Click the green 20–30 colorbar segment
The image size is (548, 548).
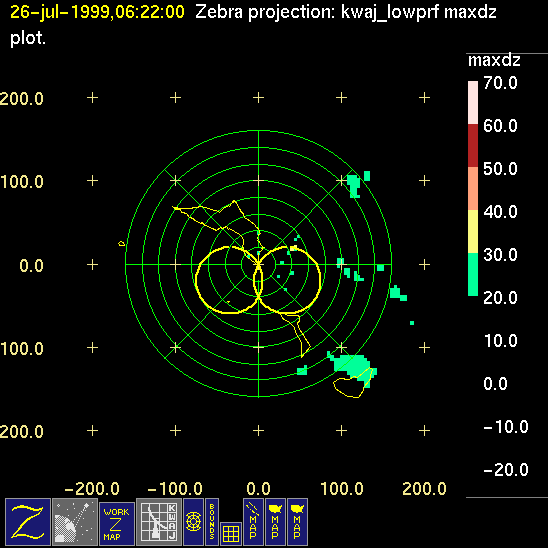point(473,274)
